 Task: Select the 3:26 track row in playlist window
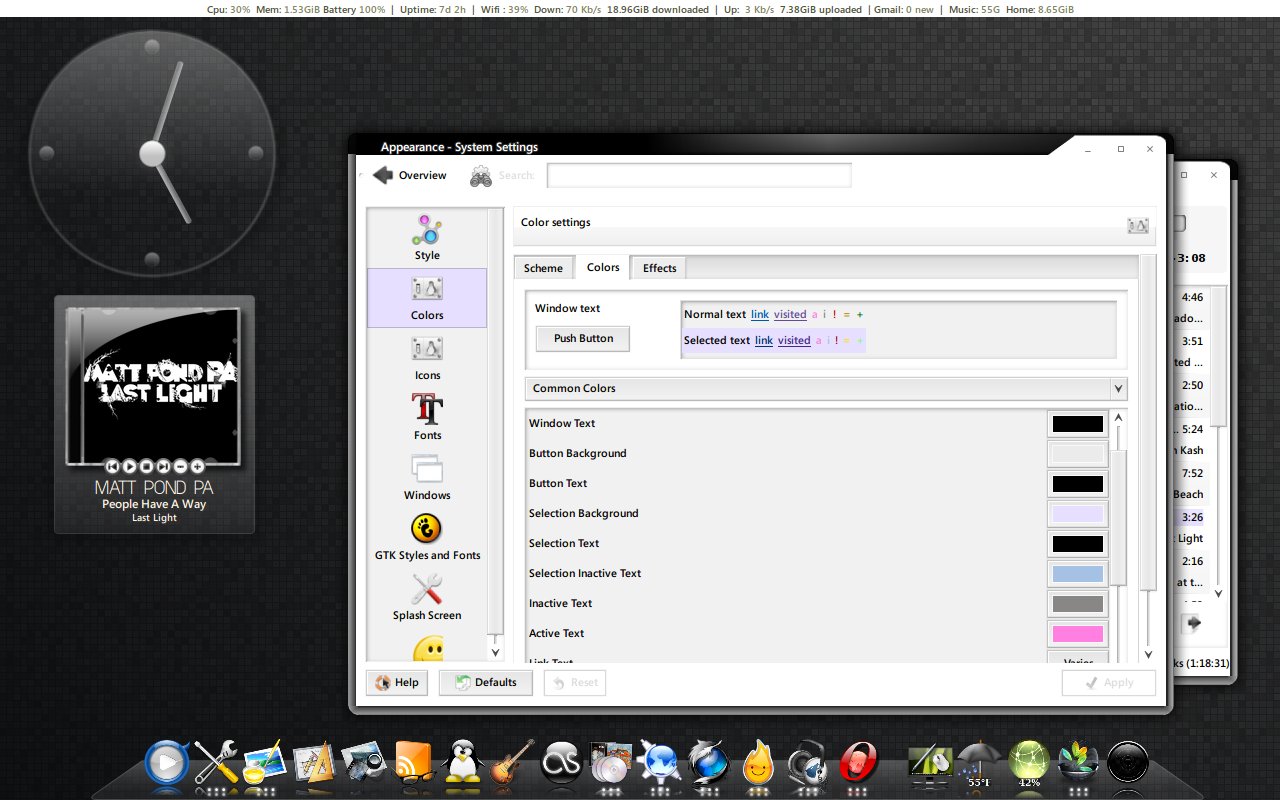[x=1190, y=517]
